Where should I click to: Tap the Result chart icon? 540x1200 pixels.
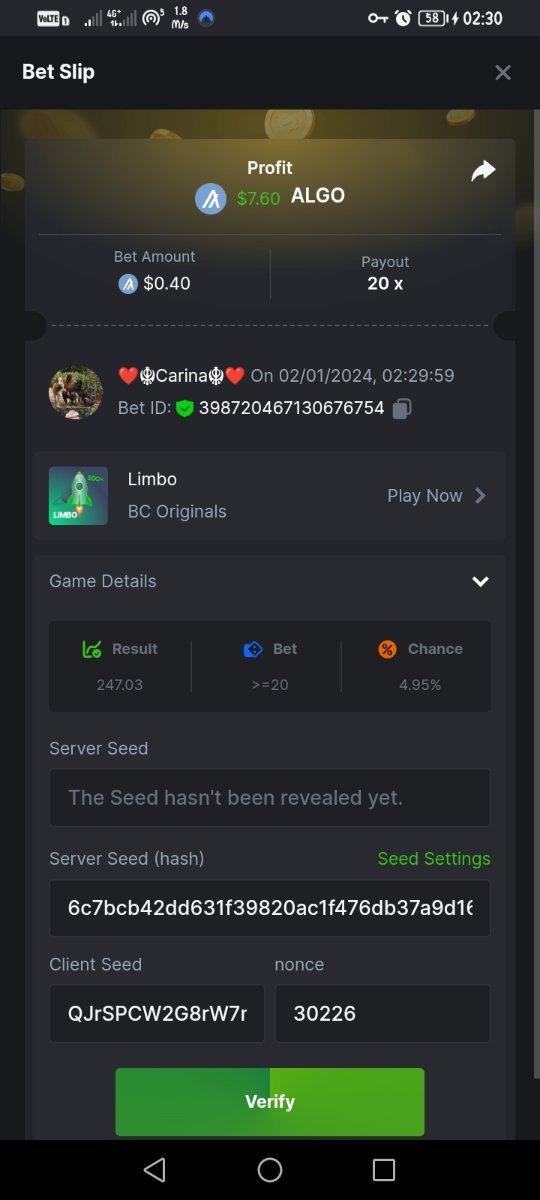tap(92, 649)
